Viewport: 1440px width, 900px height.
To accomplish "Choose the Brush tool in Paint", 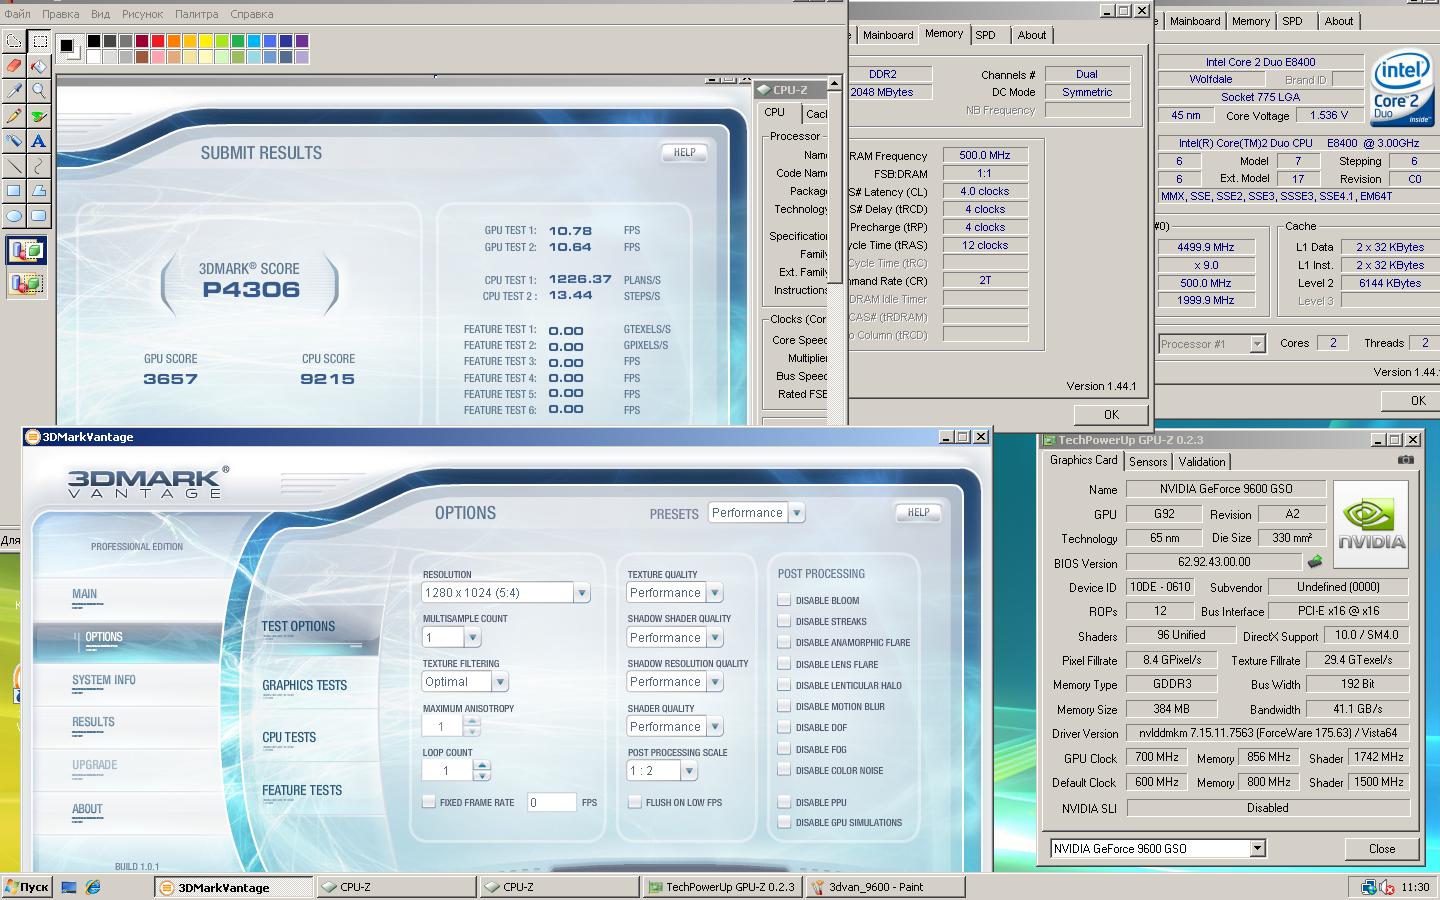I will click(x=39, y=116).
